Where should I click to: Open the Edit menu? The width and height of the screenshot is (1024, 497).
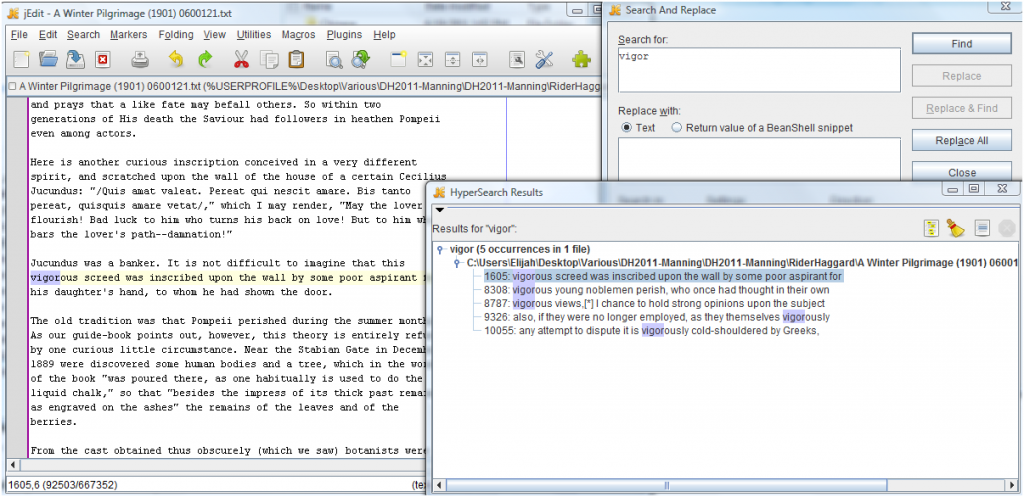tap(48, 35)
